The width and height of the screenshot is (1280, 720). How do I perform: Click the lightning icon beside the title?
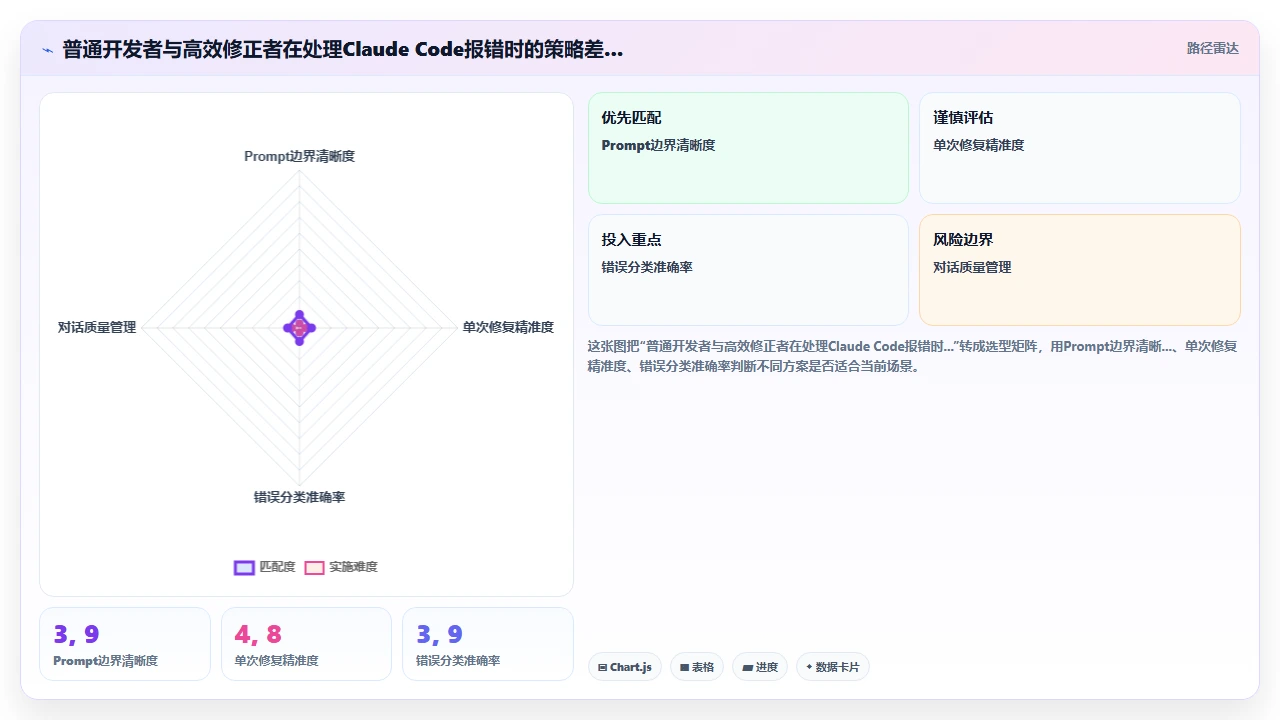point(47,50)
